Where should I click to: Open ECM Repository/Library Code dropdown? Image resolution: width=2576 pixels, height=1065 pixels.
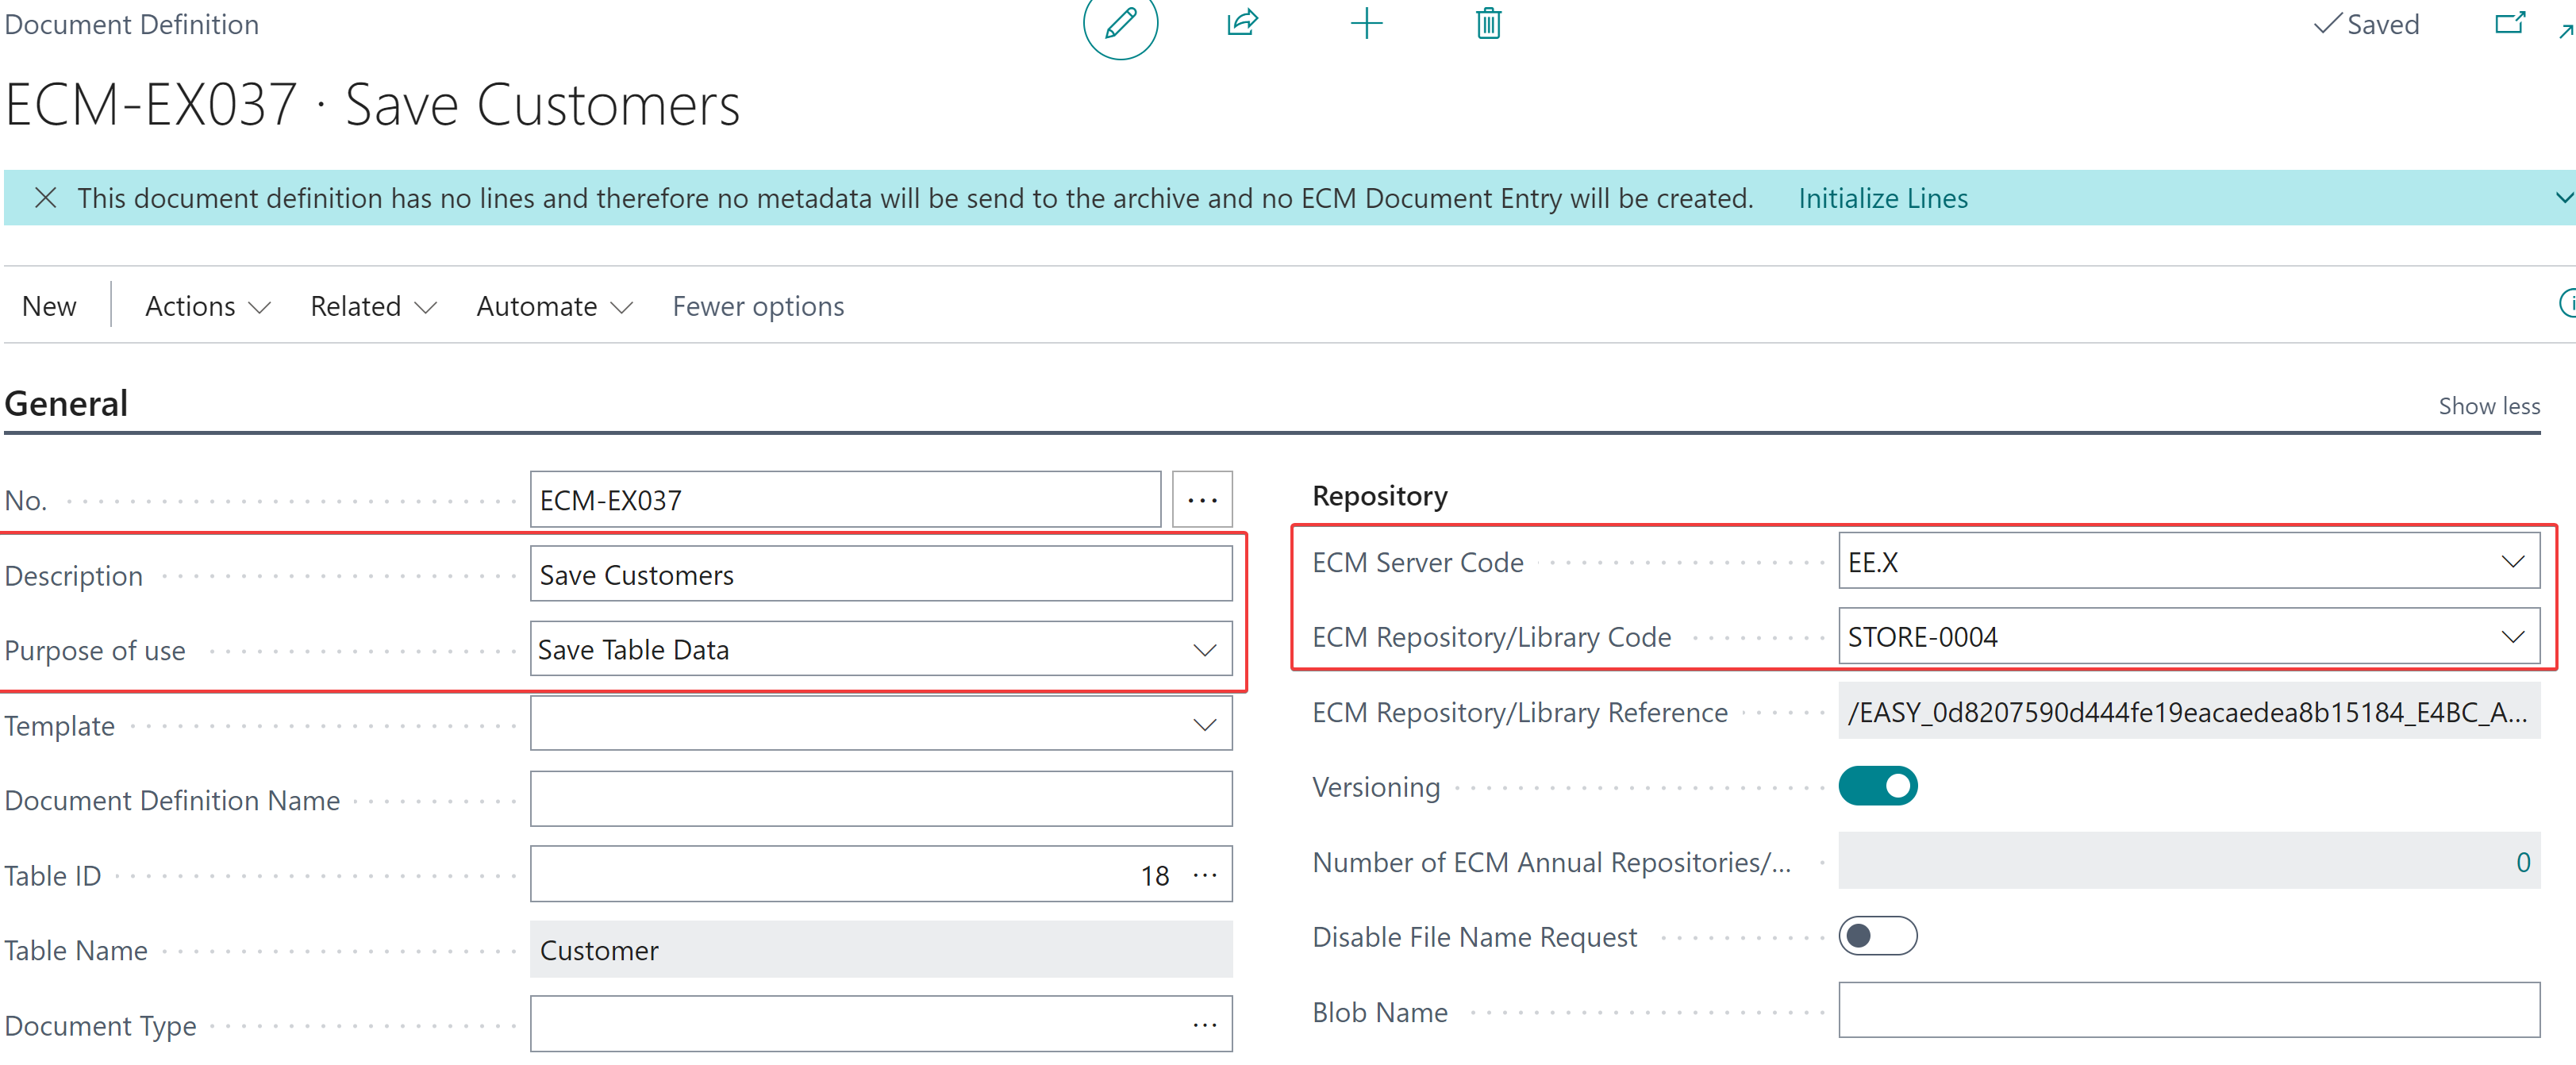2512,637
